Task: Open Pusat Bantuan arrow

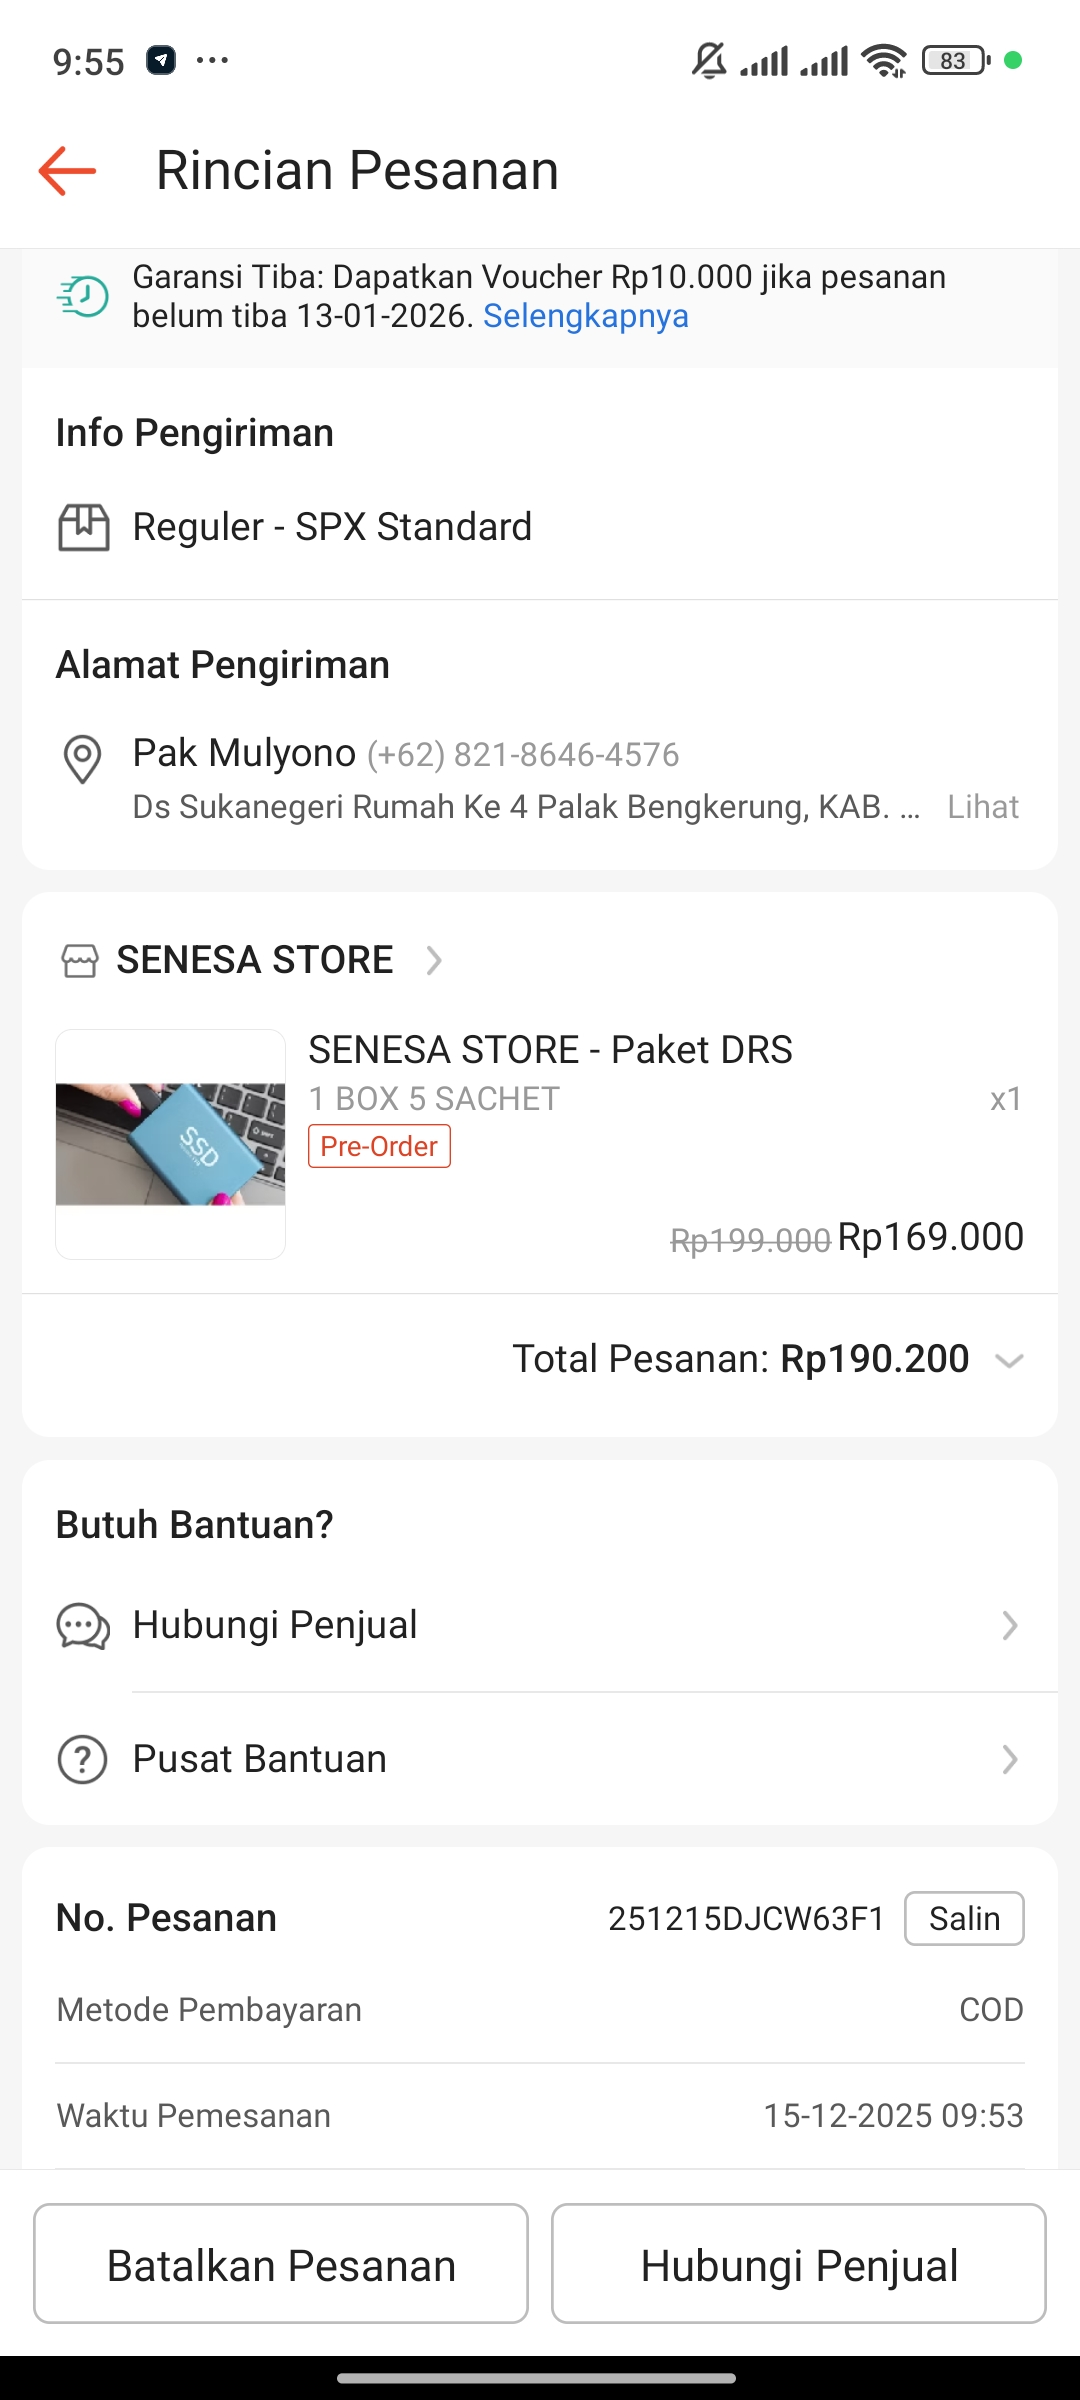Action: pos(1010,1759)
